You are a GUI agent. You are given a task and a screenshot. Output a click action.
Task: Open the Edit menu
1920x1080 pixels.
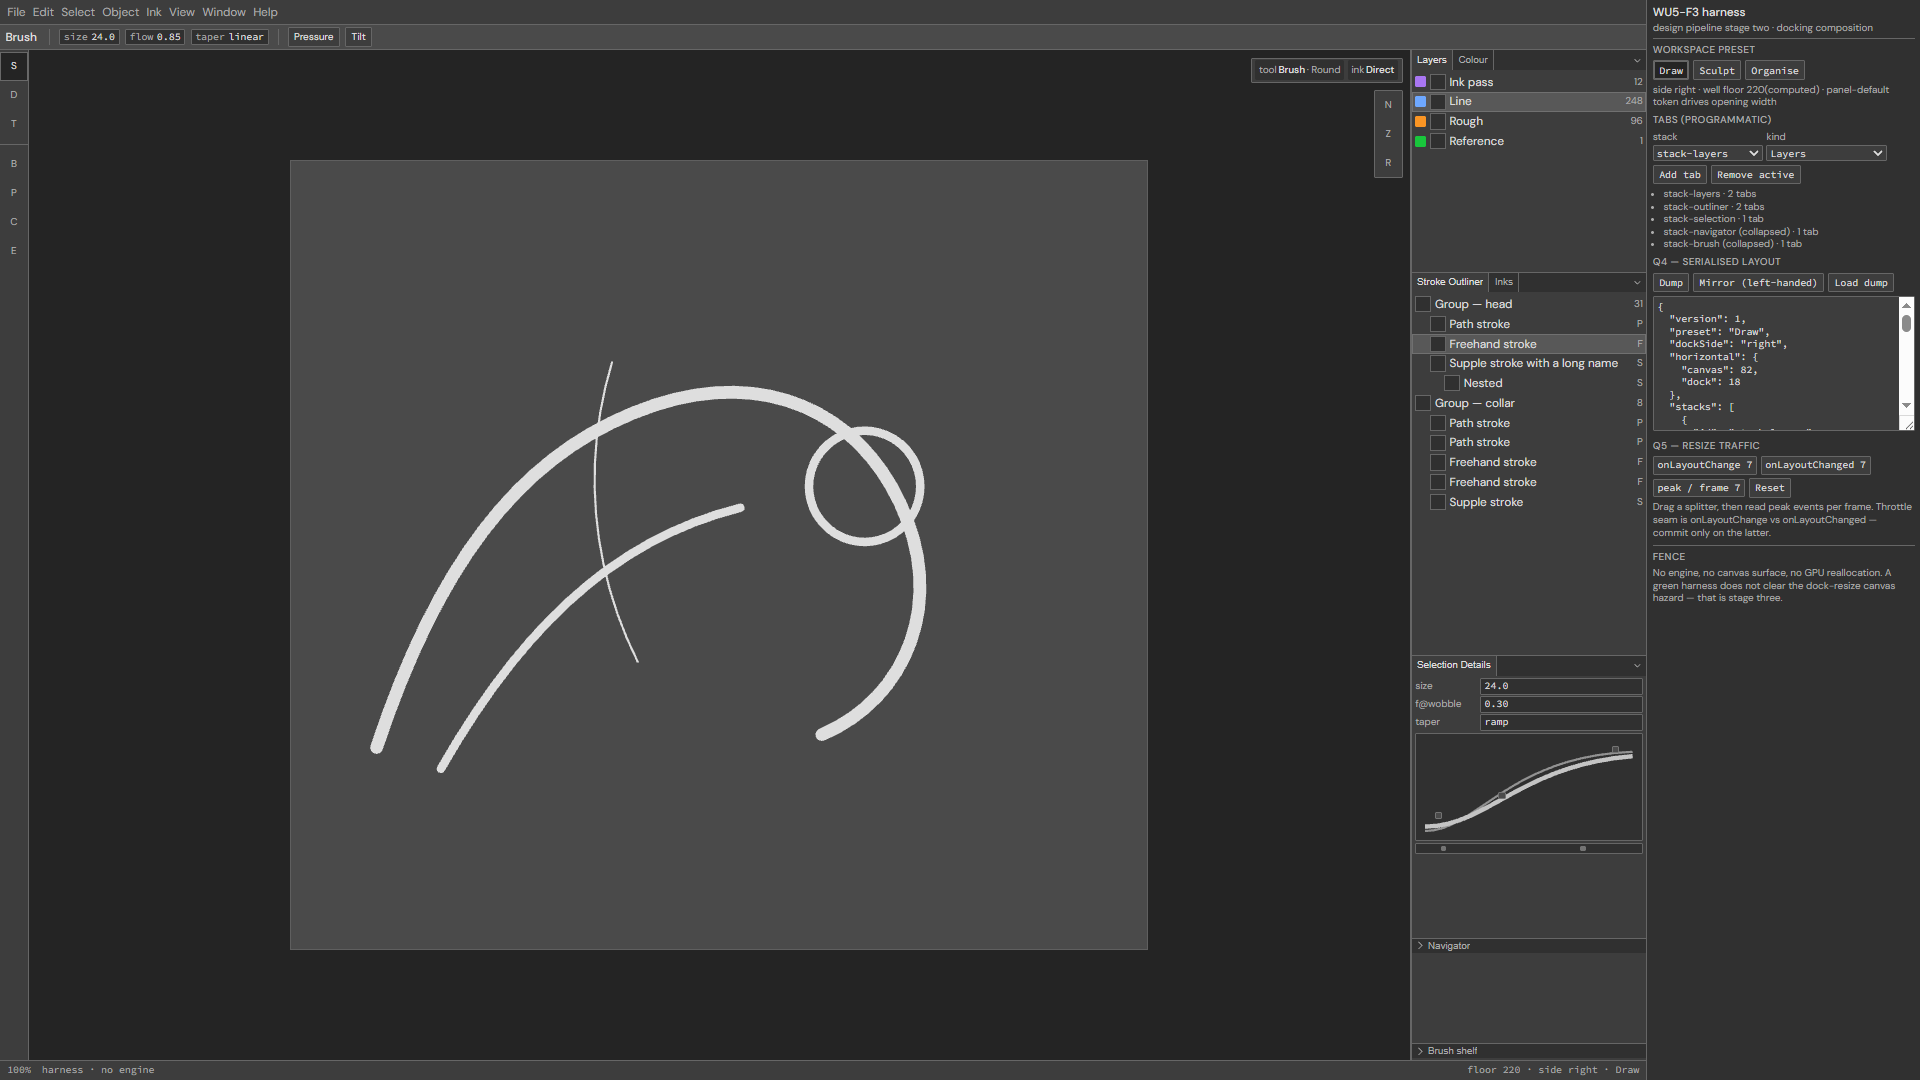click(x=43, y=12)
